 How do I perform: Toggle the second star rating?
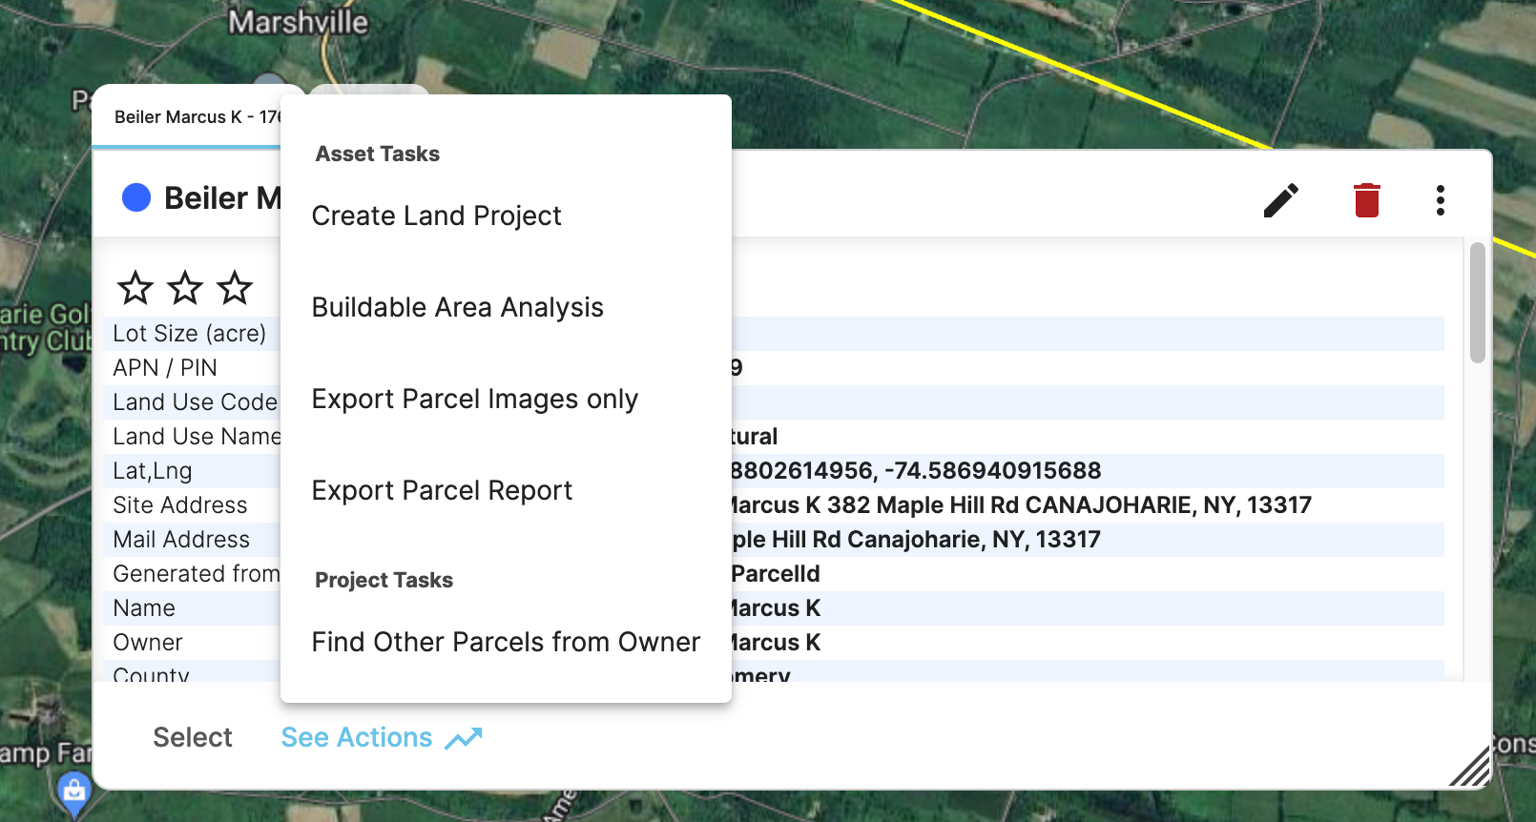coord(184,287)
